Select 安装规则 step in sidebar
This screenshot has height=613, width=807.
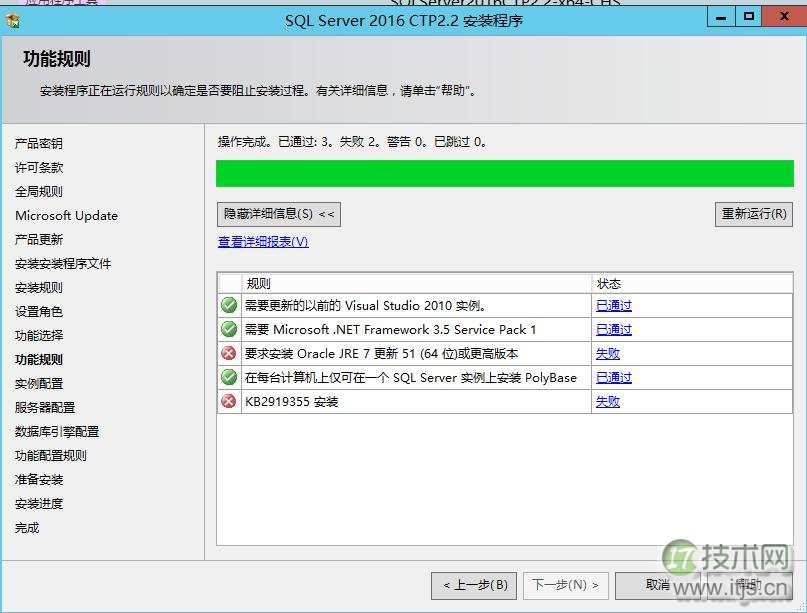(x=39, y=288)
